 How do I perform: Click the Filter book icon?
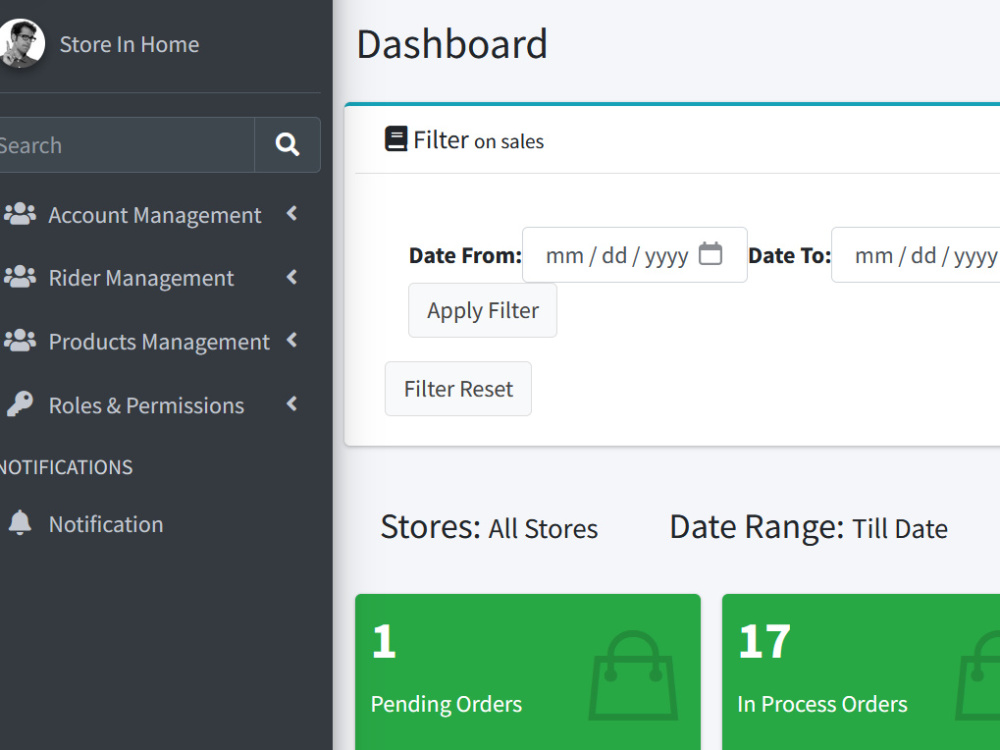point(395,138)
